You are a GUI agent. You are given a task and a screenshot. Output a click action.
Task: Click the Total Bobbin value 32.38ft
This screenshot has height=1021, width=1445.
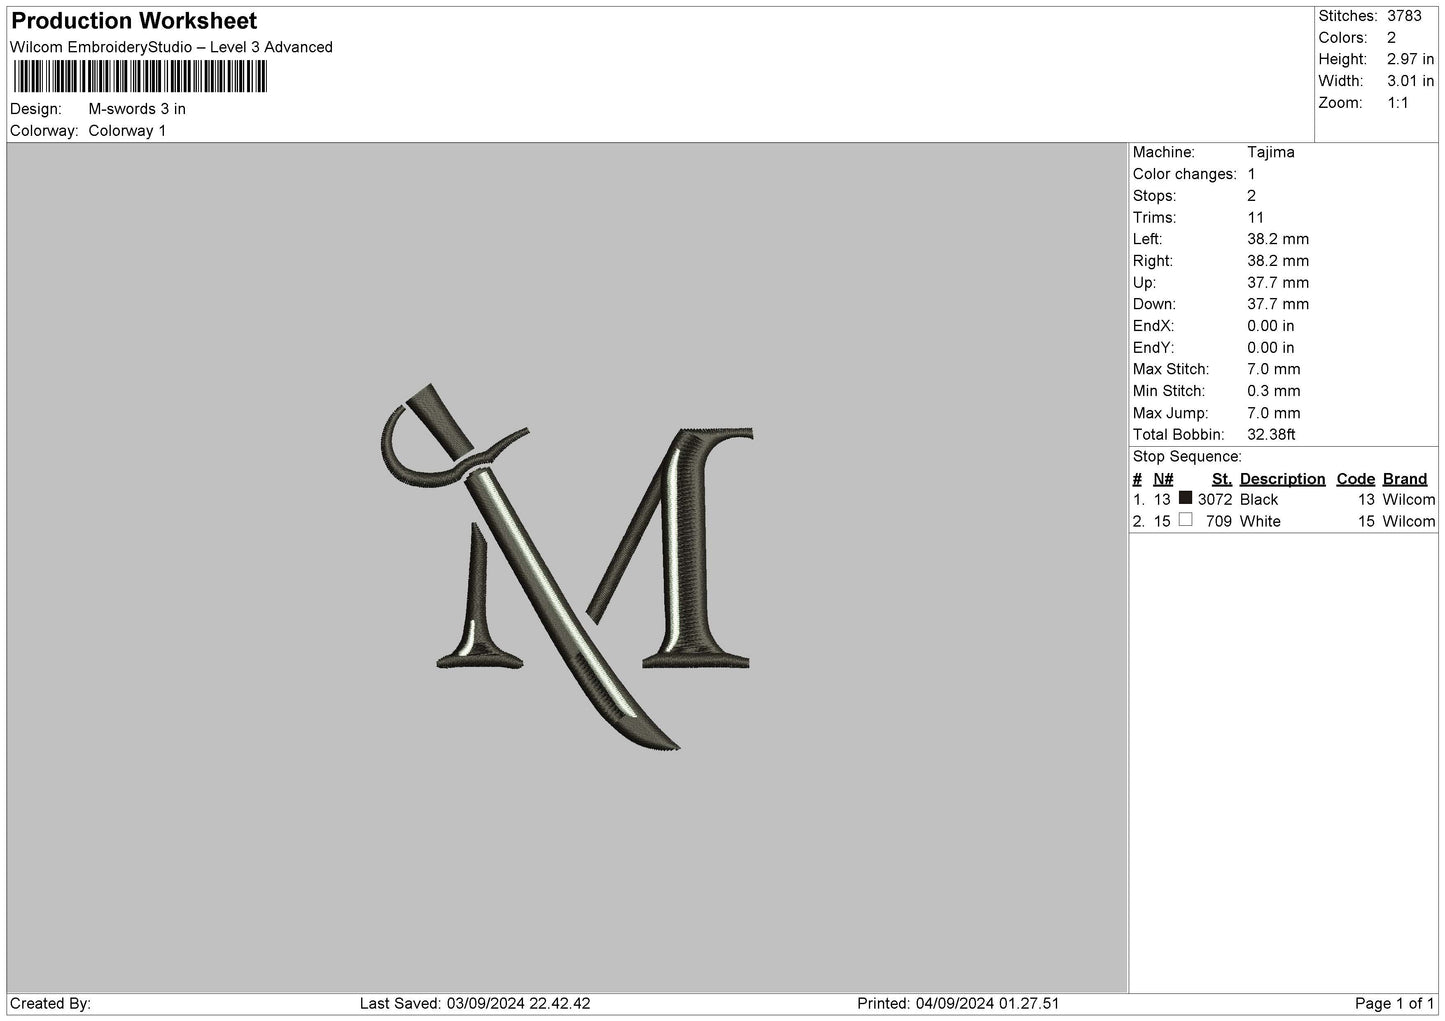[1271, 435]
